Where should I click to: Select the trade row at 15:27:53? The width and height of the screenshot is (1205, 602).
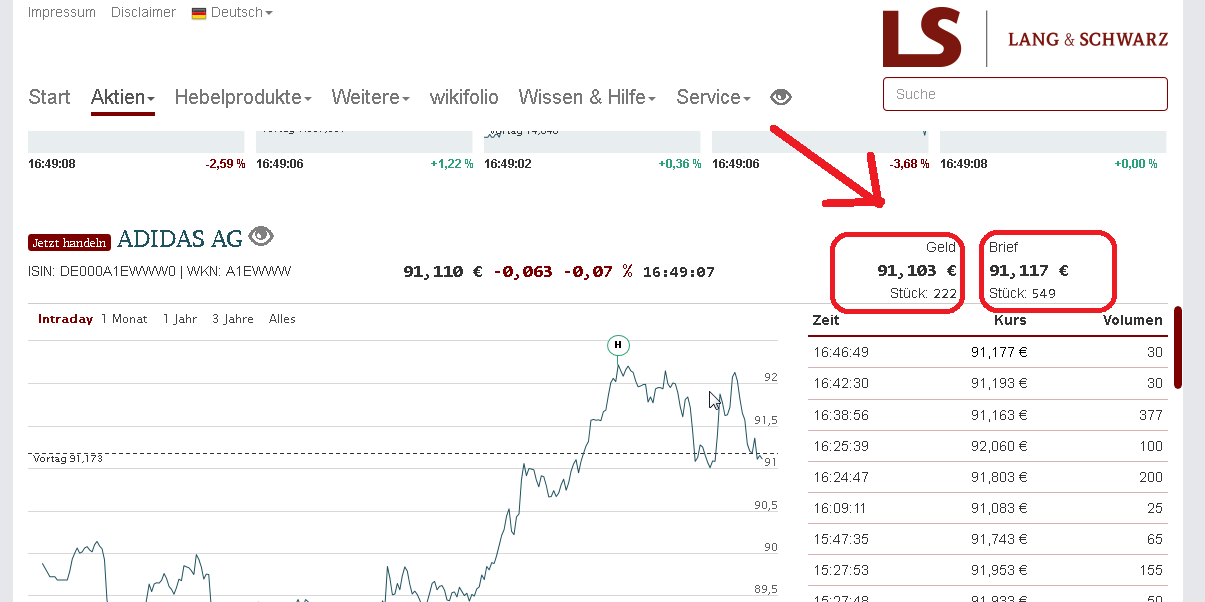point(987,571)
